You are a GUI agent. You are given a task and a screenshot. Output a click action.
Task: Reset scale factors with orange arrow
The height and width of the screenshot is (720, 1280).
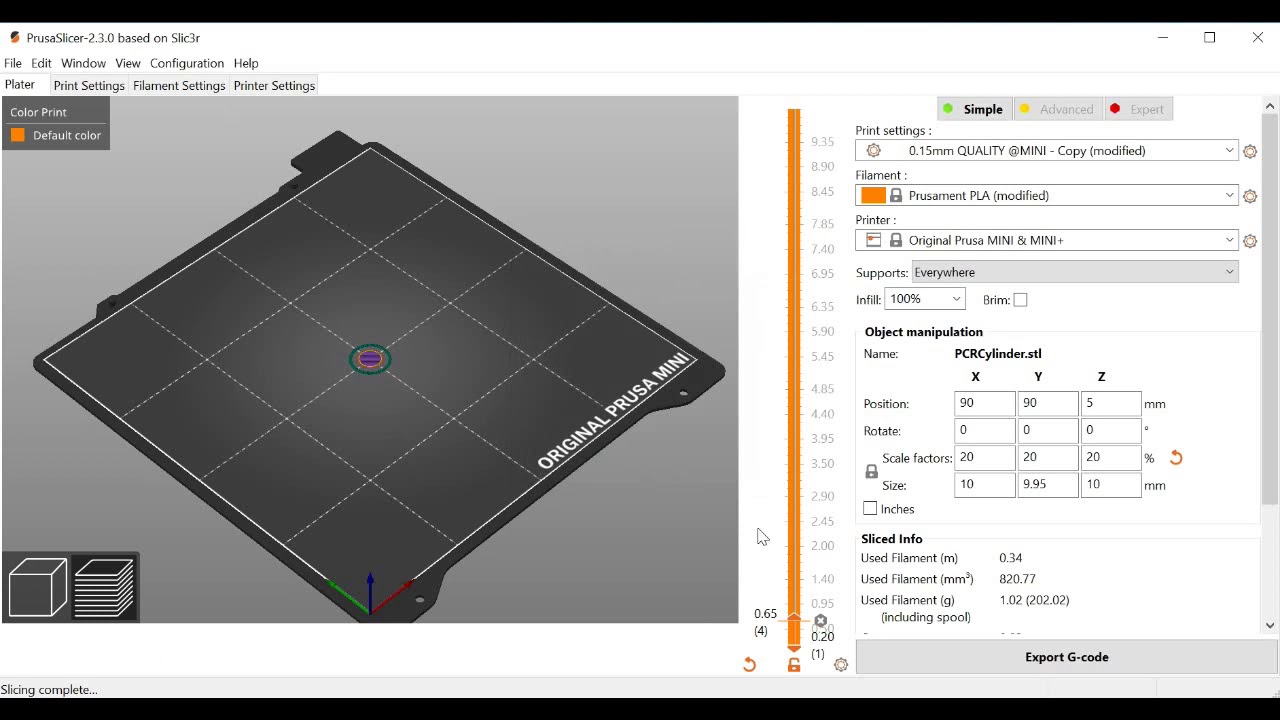[x=1176, y=458]
